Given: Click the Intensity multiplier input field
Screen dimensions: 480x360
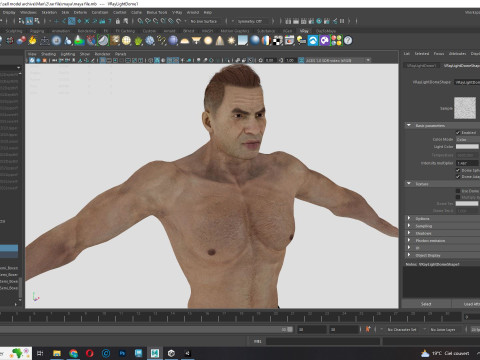Looking at the screenshot, I should coord(468,163).
